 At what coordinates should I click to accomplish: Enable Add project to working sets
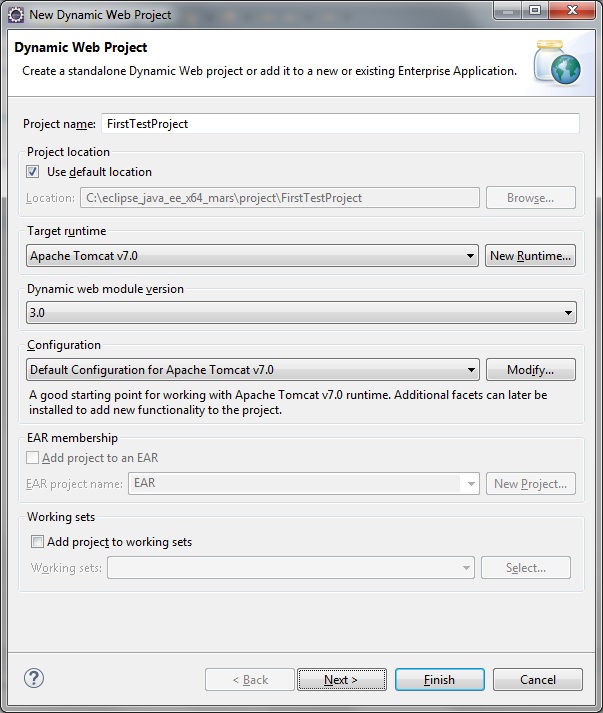pyautogui.click(x=38, y=542)
